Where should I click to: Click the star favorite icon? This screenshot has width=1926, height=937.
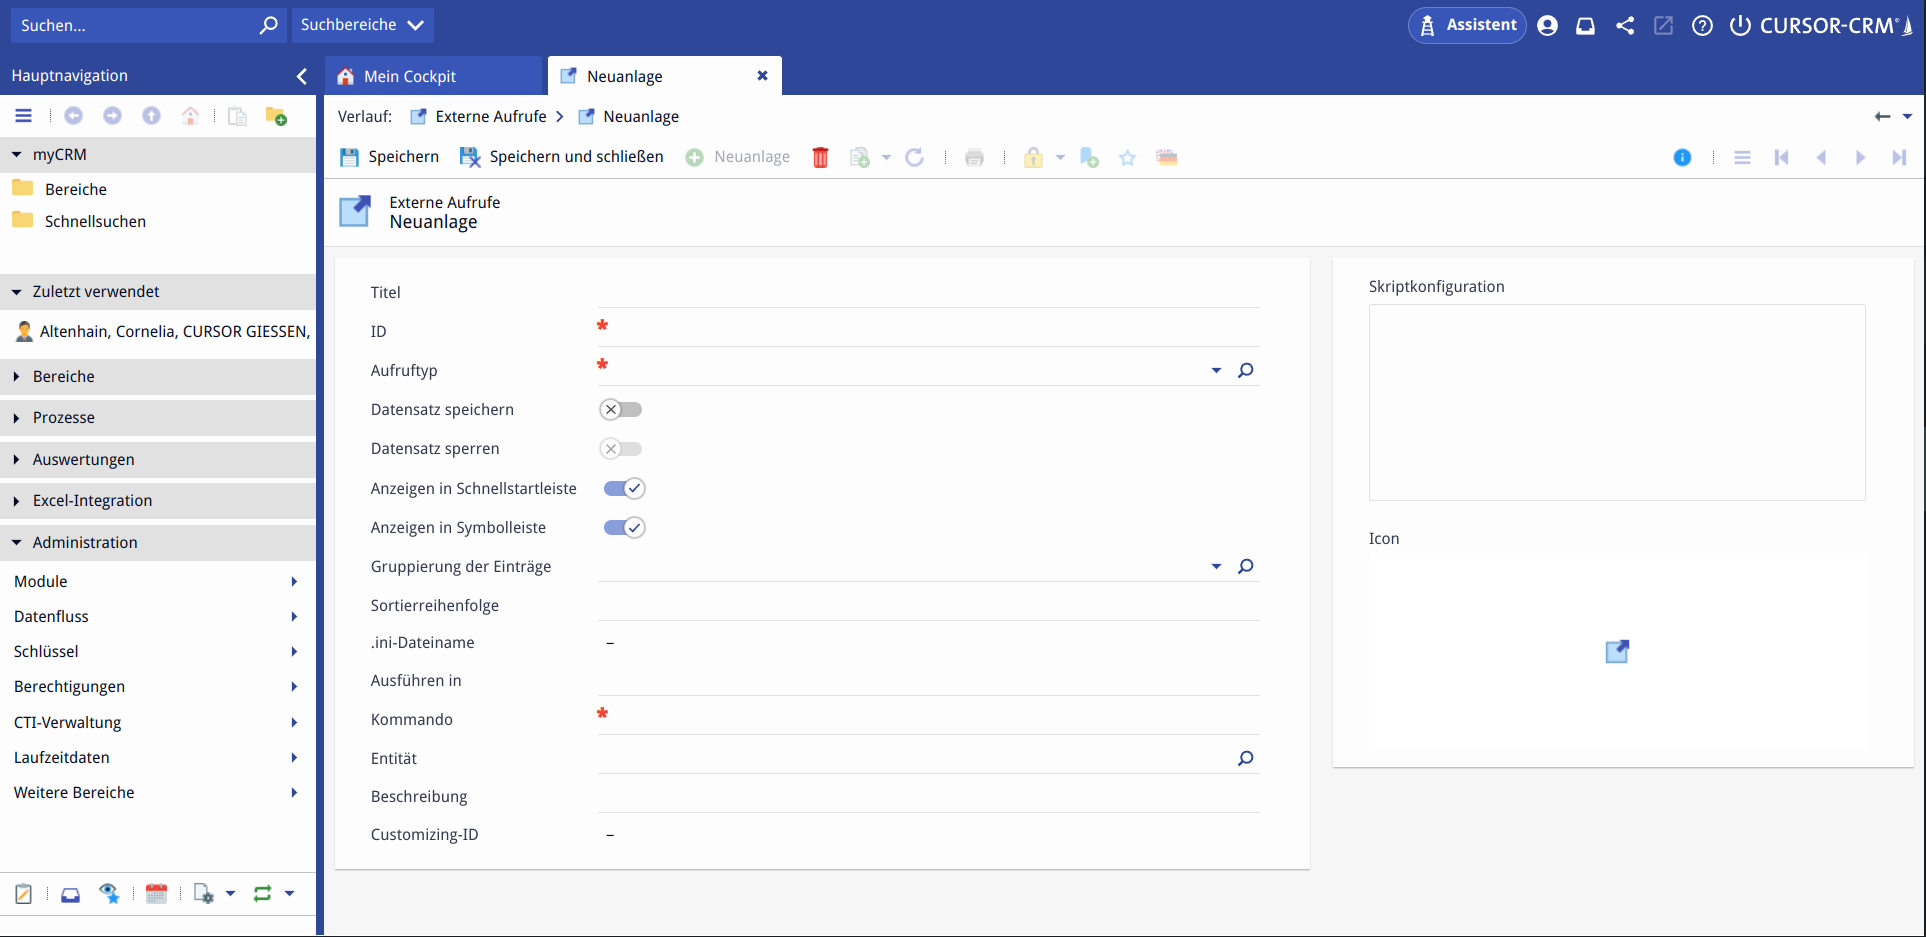[x=1127, y=157]
